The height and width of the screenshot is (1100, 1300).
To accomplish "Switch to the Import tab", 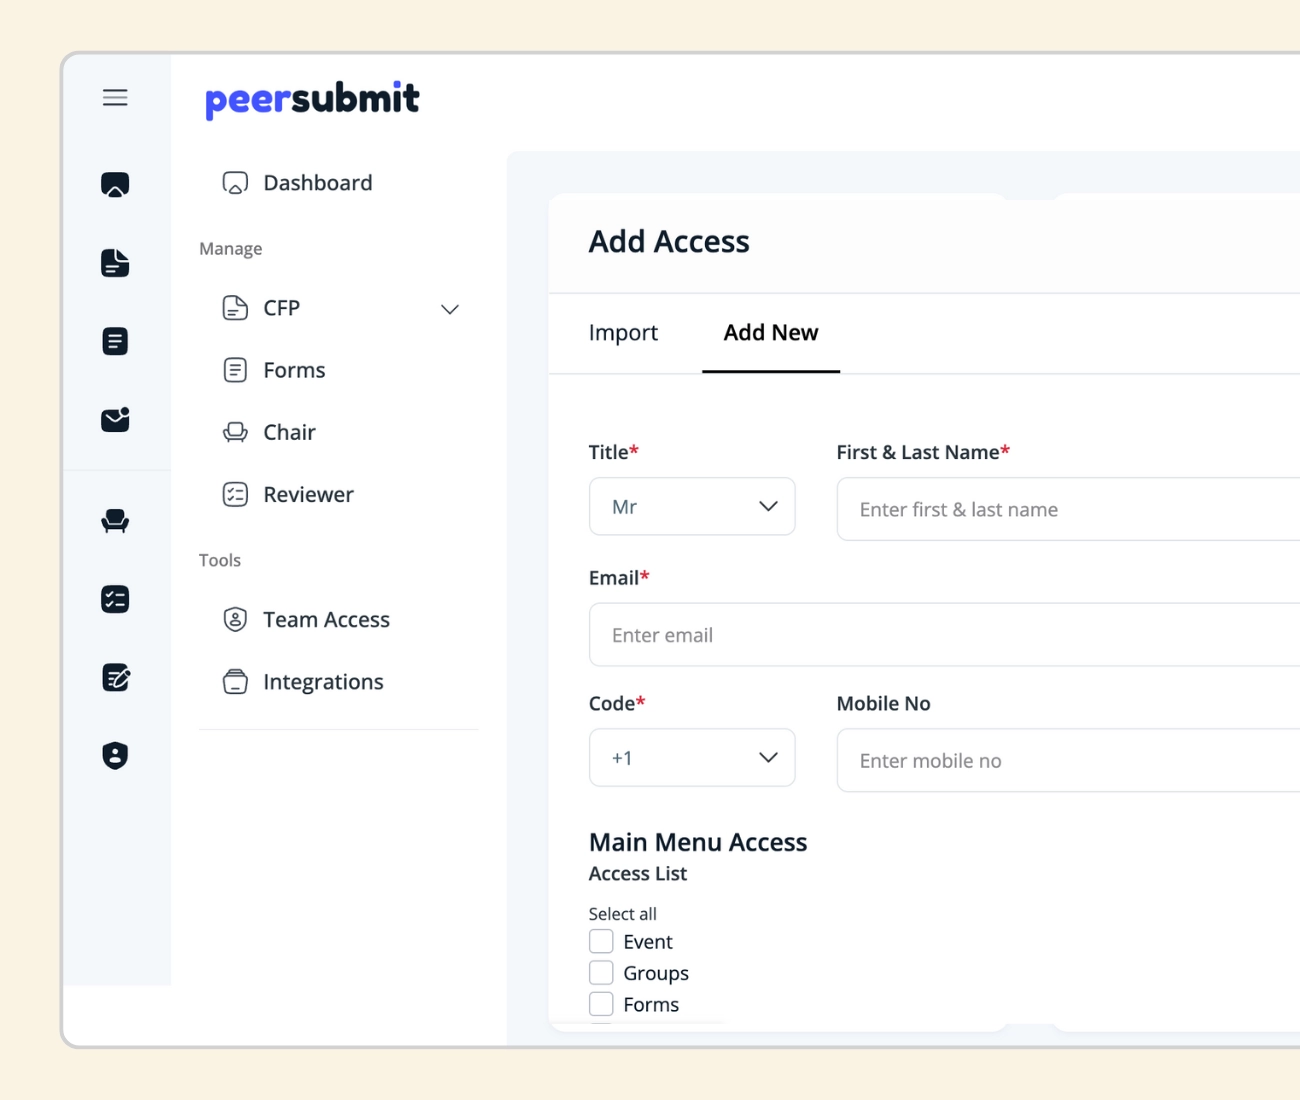I will (x=623, y=332).
